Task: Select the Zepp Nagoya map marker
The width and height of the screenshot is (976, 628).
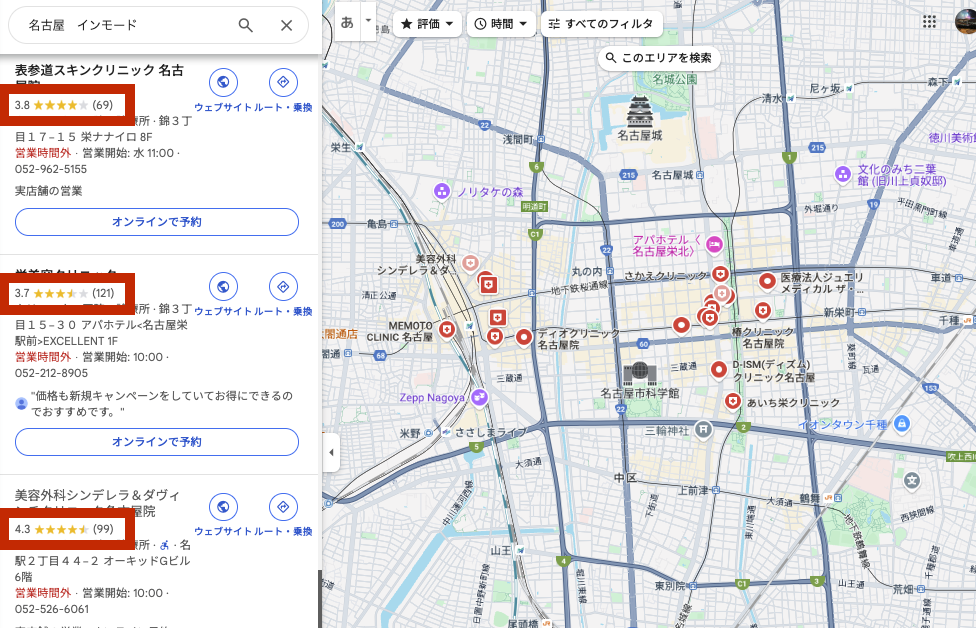Action: point(479,397)
